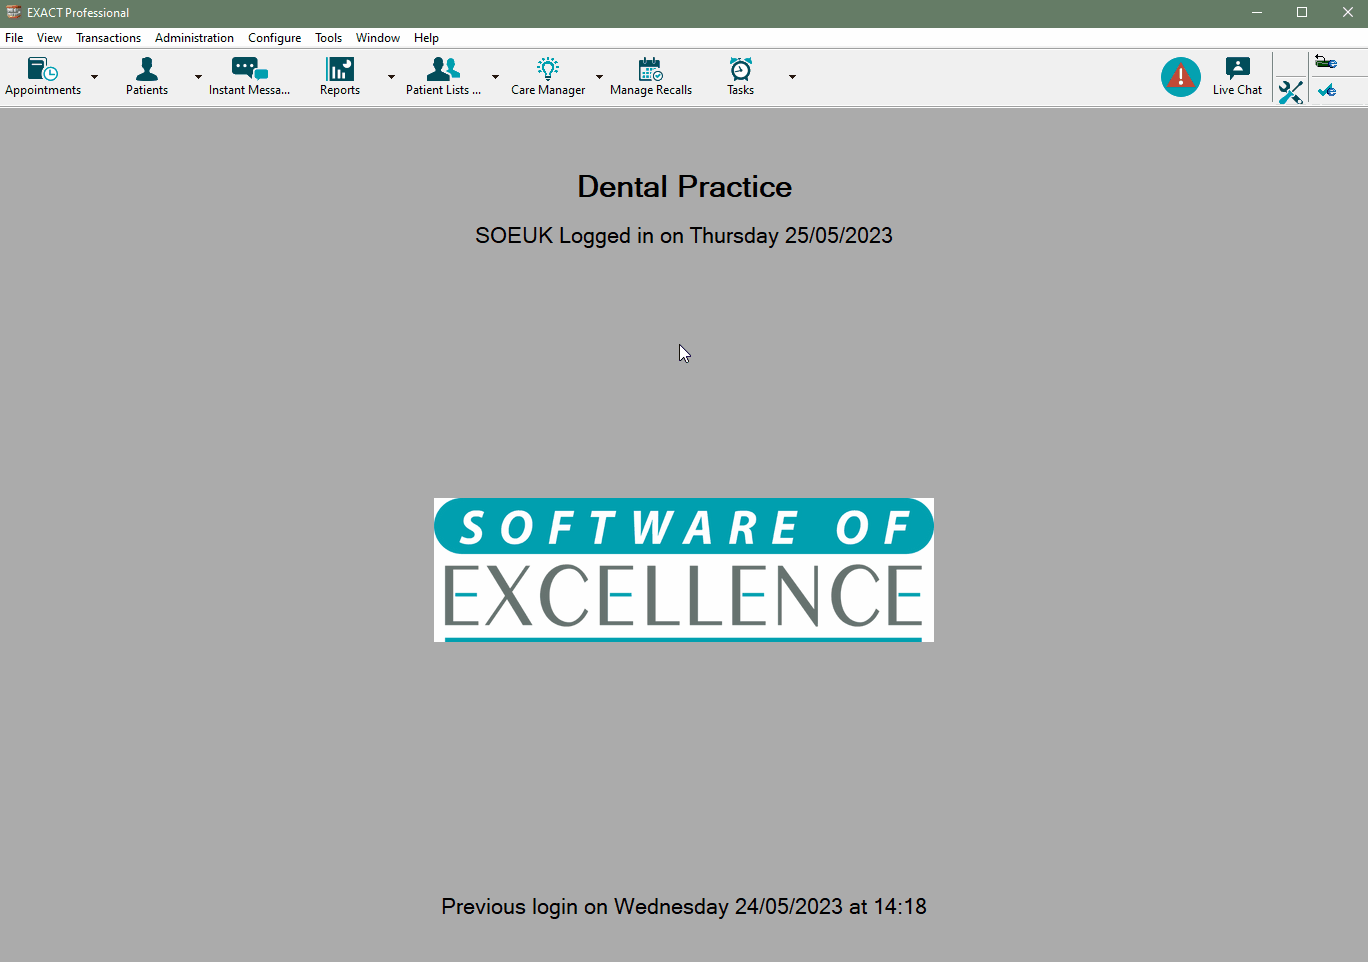Open the Reports toolbar icon
This screenshot has height=962, width=1368.
coord(340,76)
